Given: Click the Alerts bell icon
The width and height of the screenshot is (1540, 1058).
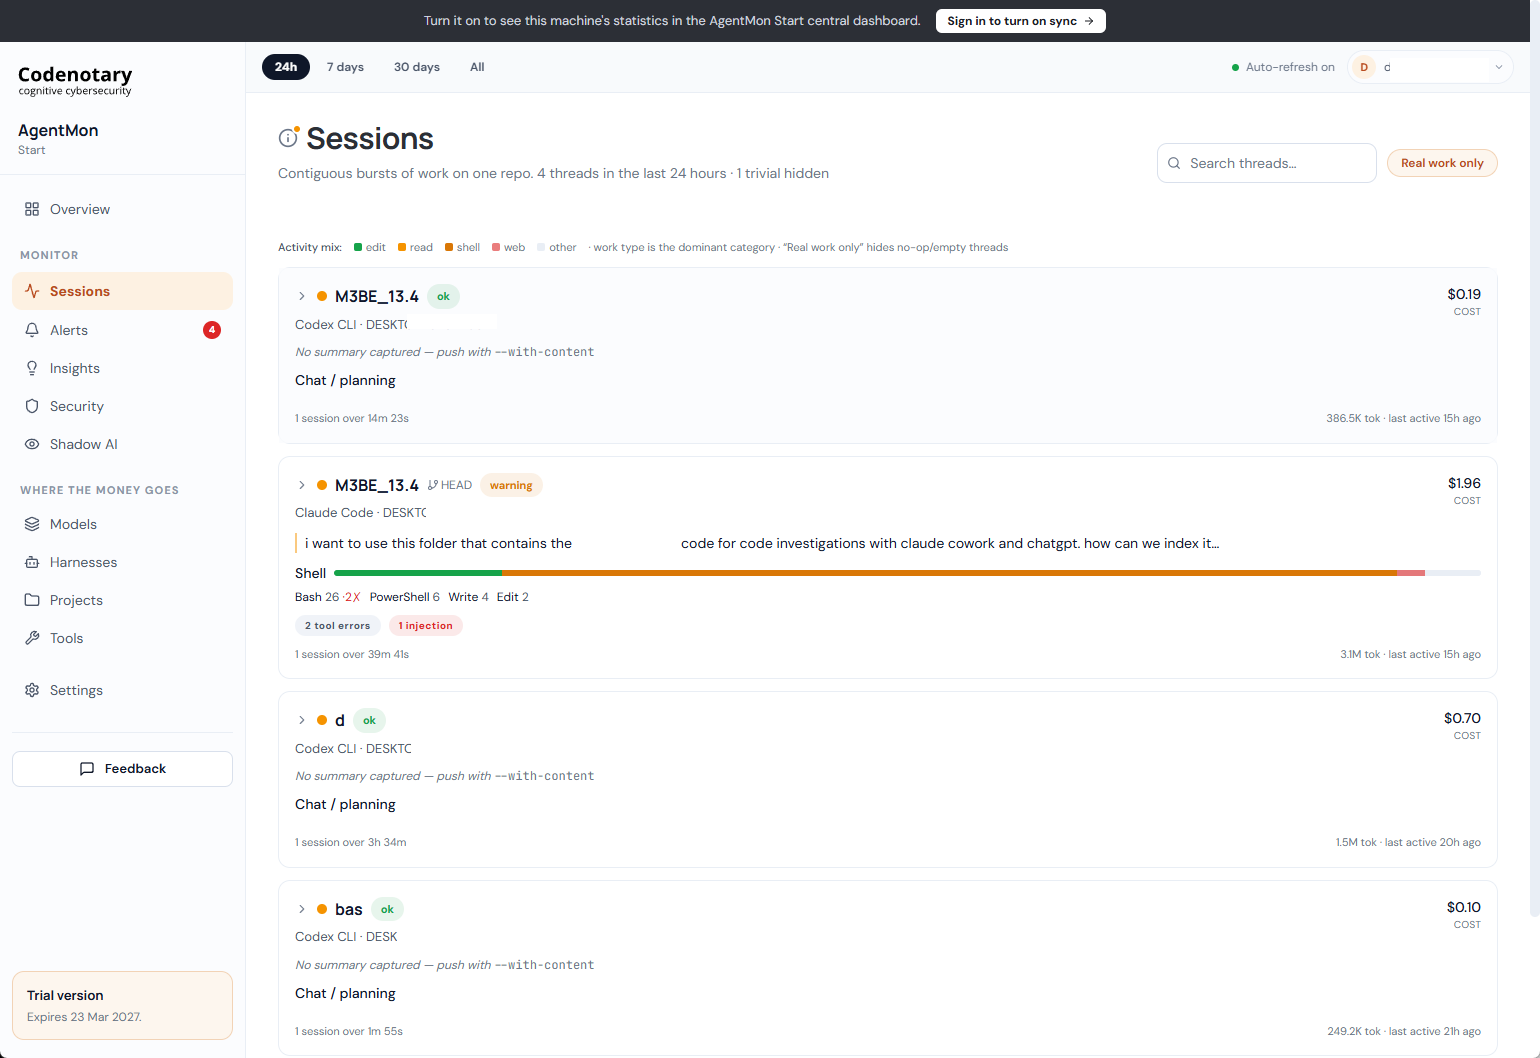Looking at the screenshot, I should click(32, 330).
